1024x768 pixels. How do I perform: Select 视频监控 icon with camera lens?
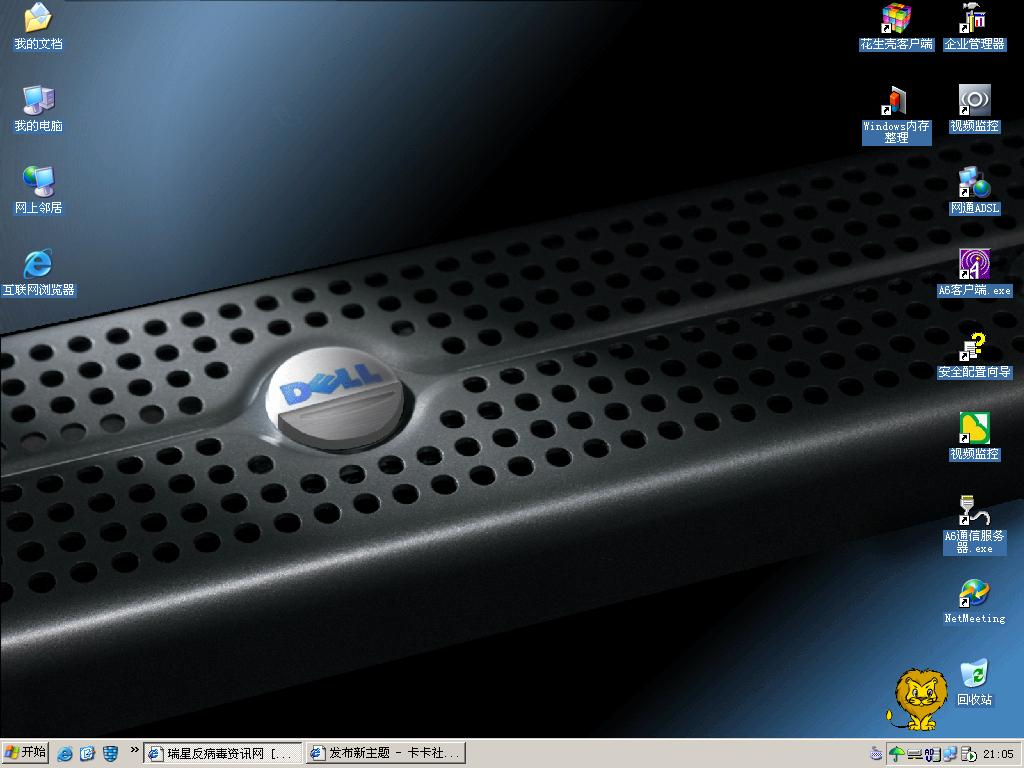(x=974, y=109)
